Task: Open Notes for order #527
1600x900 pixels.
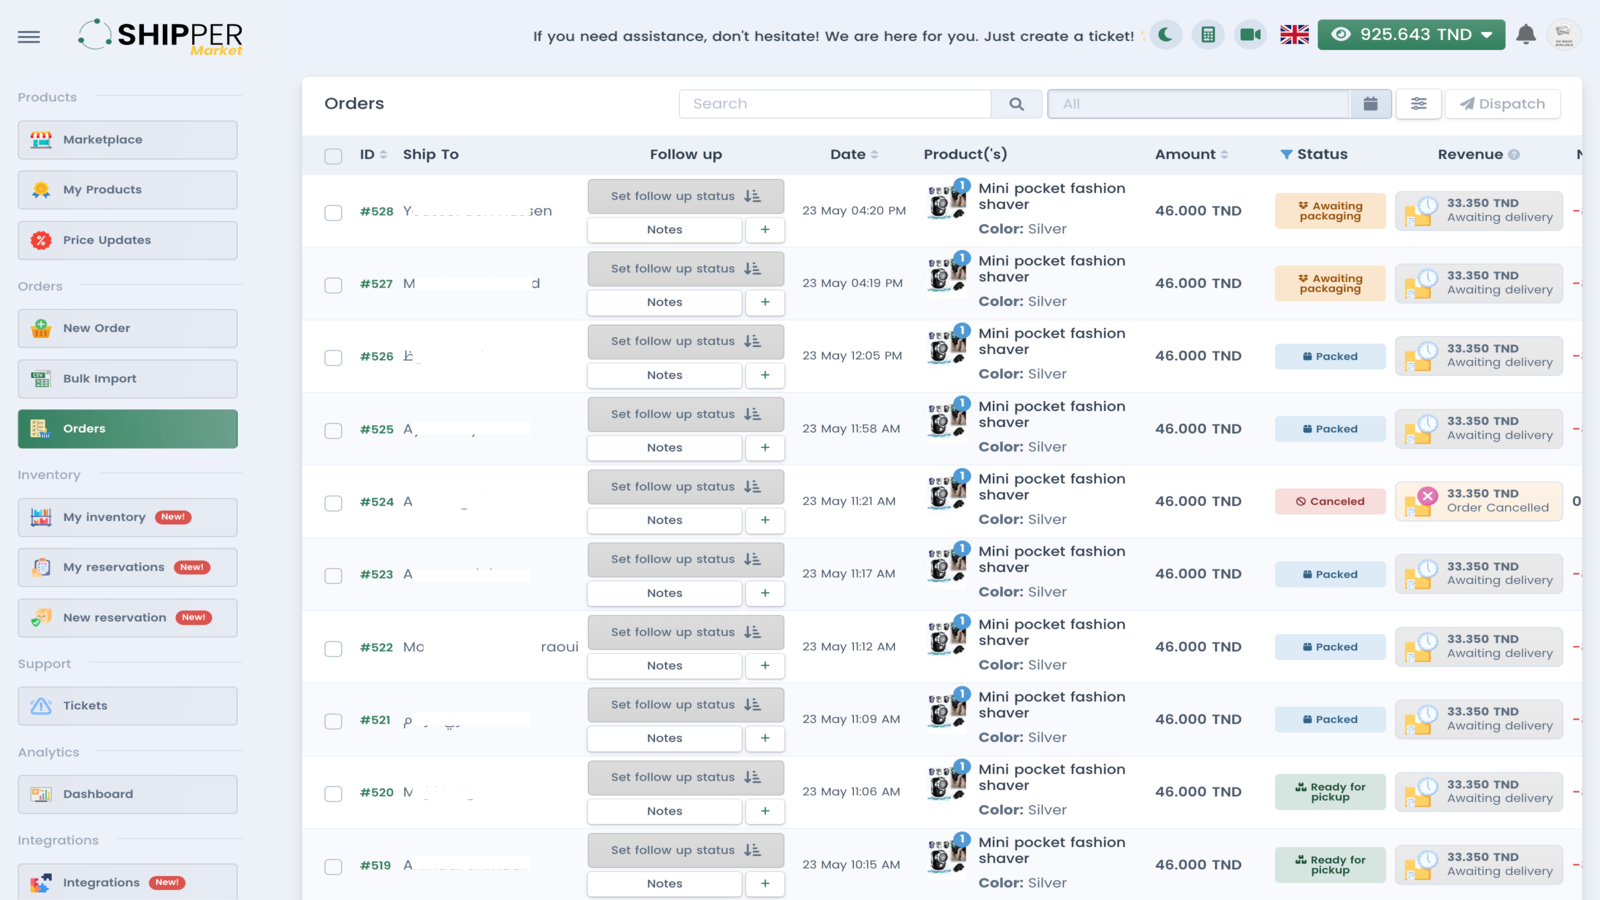Action: 665,302
